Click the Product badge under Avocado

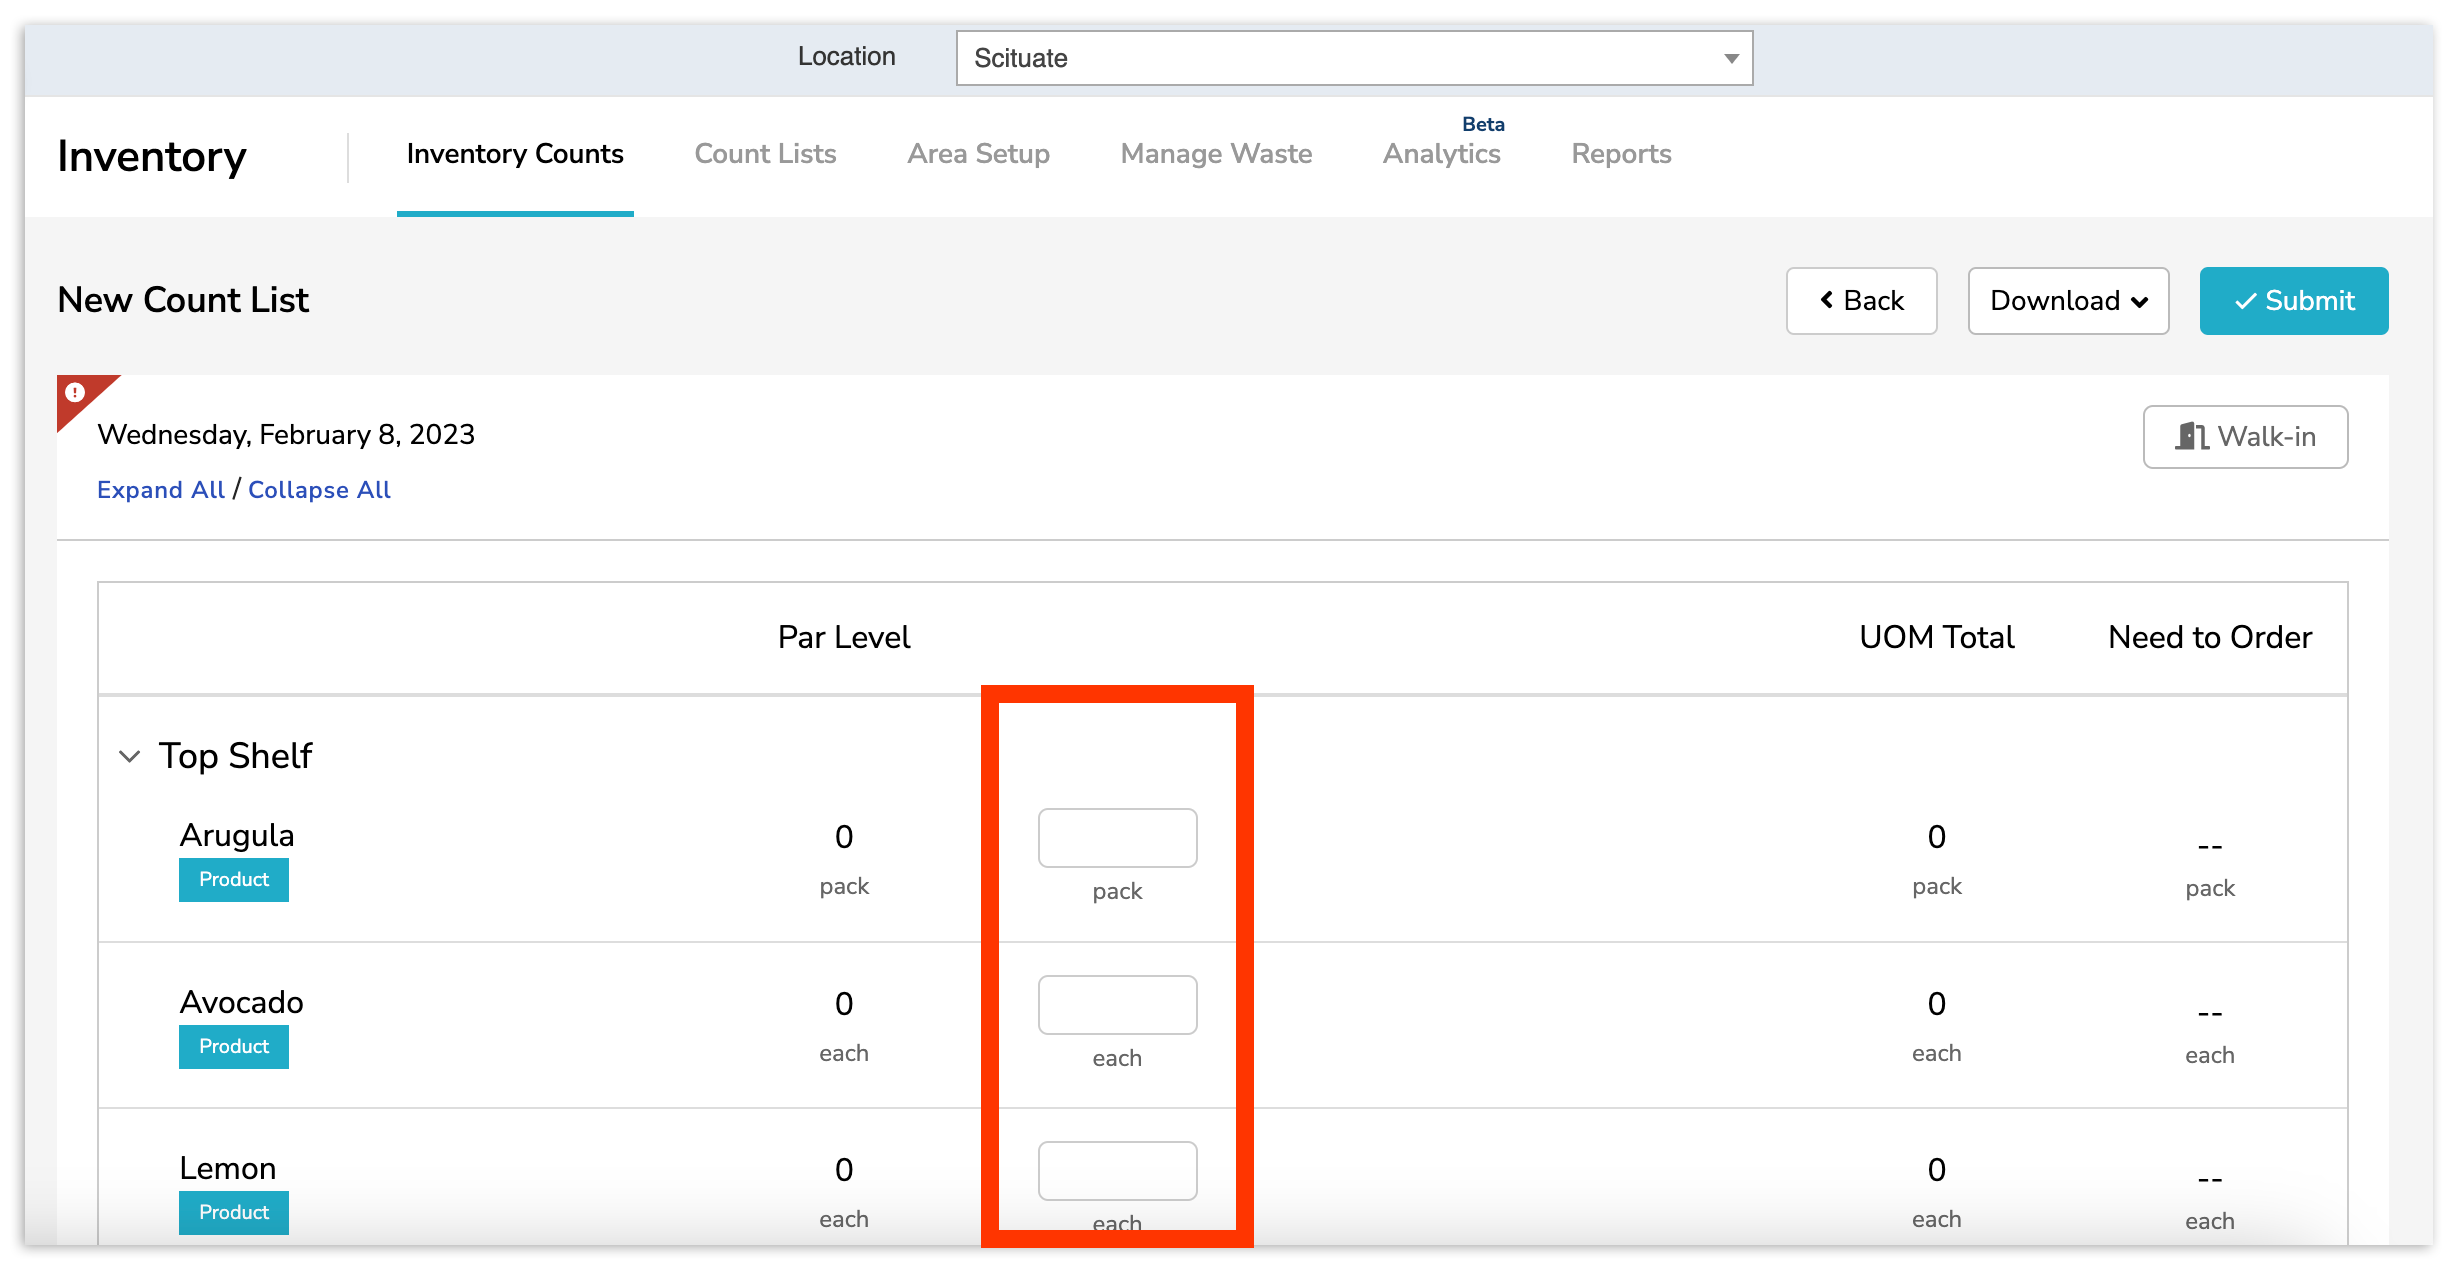[x=233, y=1047]
